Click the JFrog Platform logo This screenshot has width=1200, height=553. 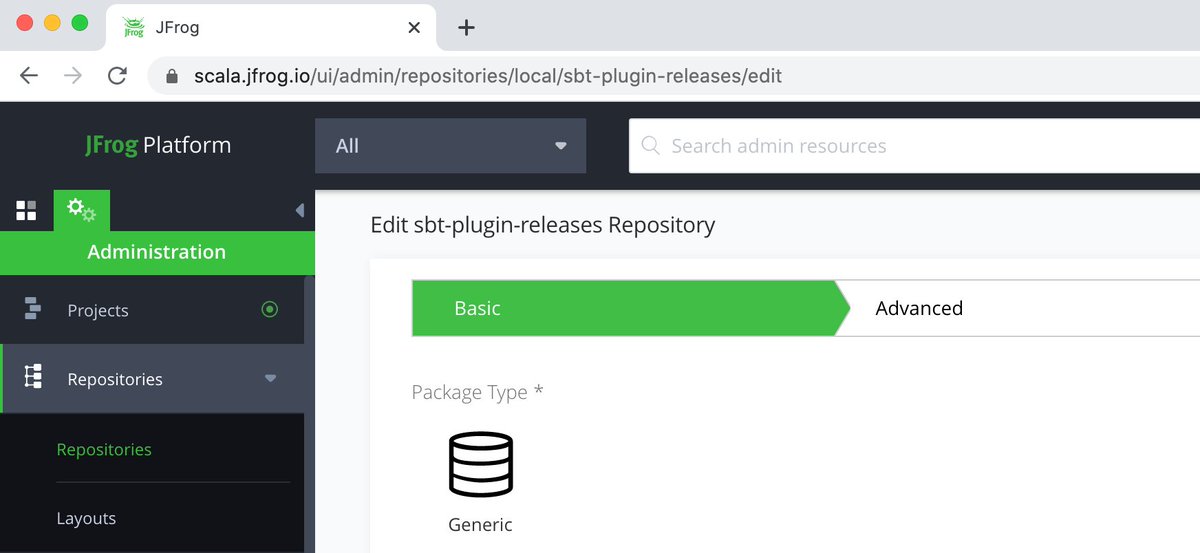pyautogui.click(x=158, y=145)
